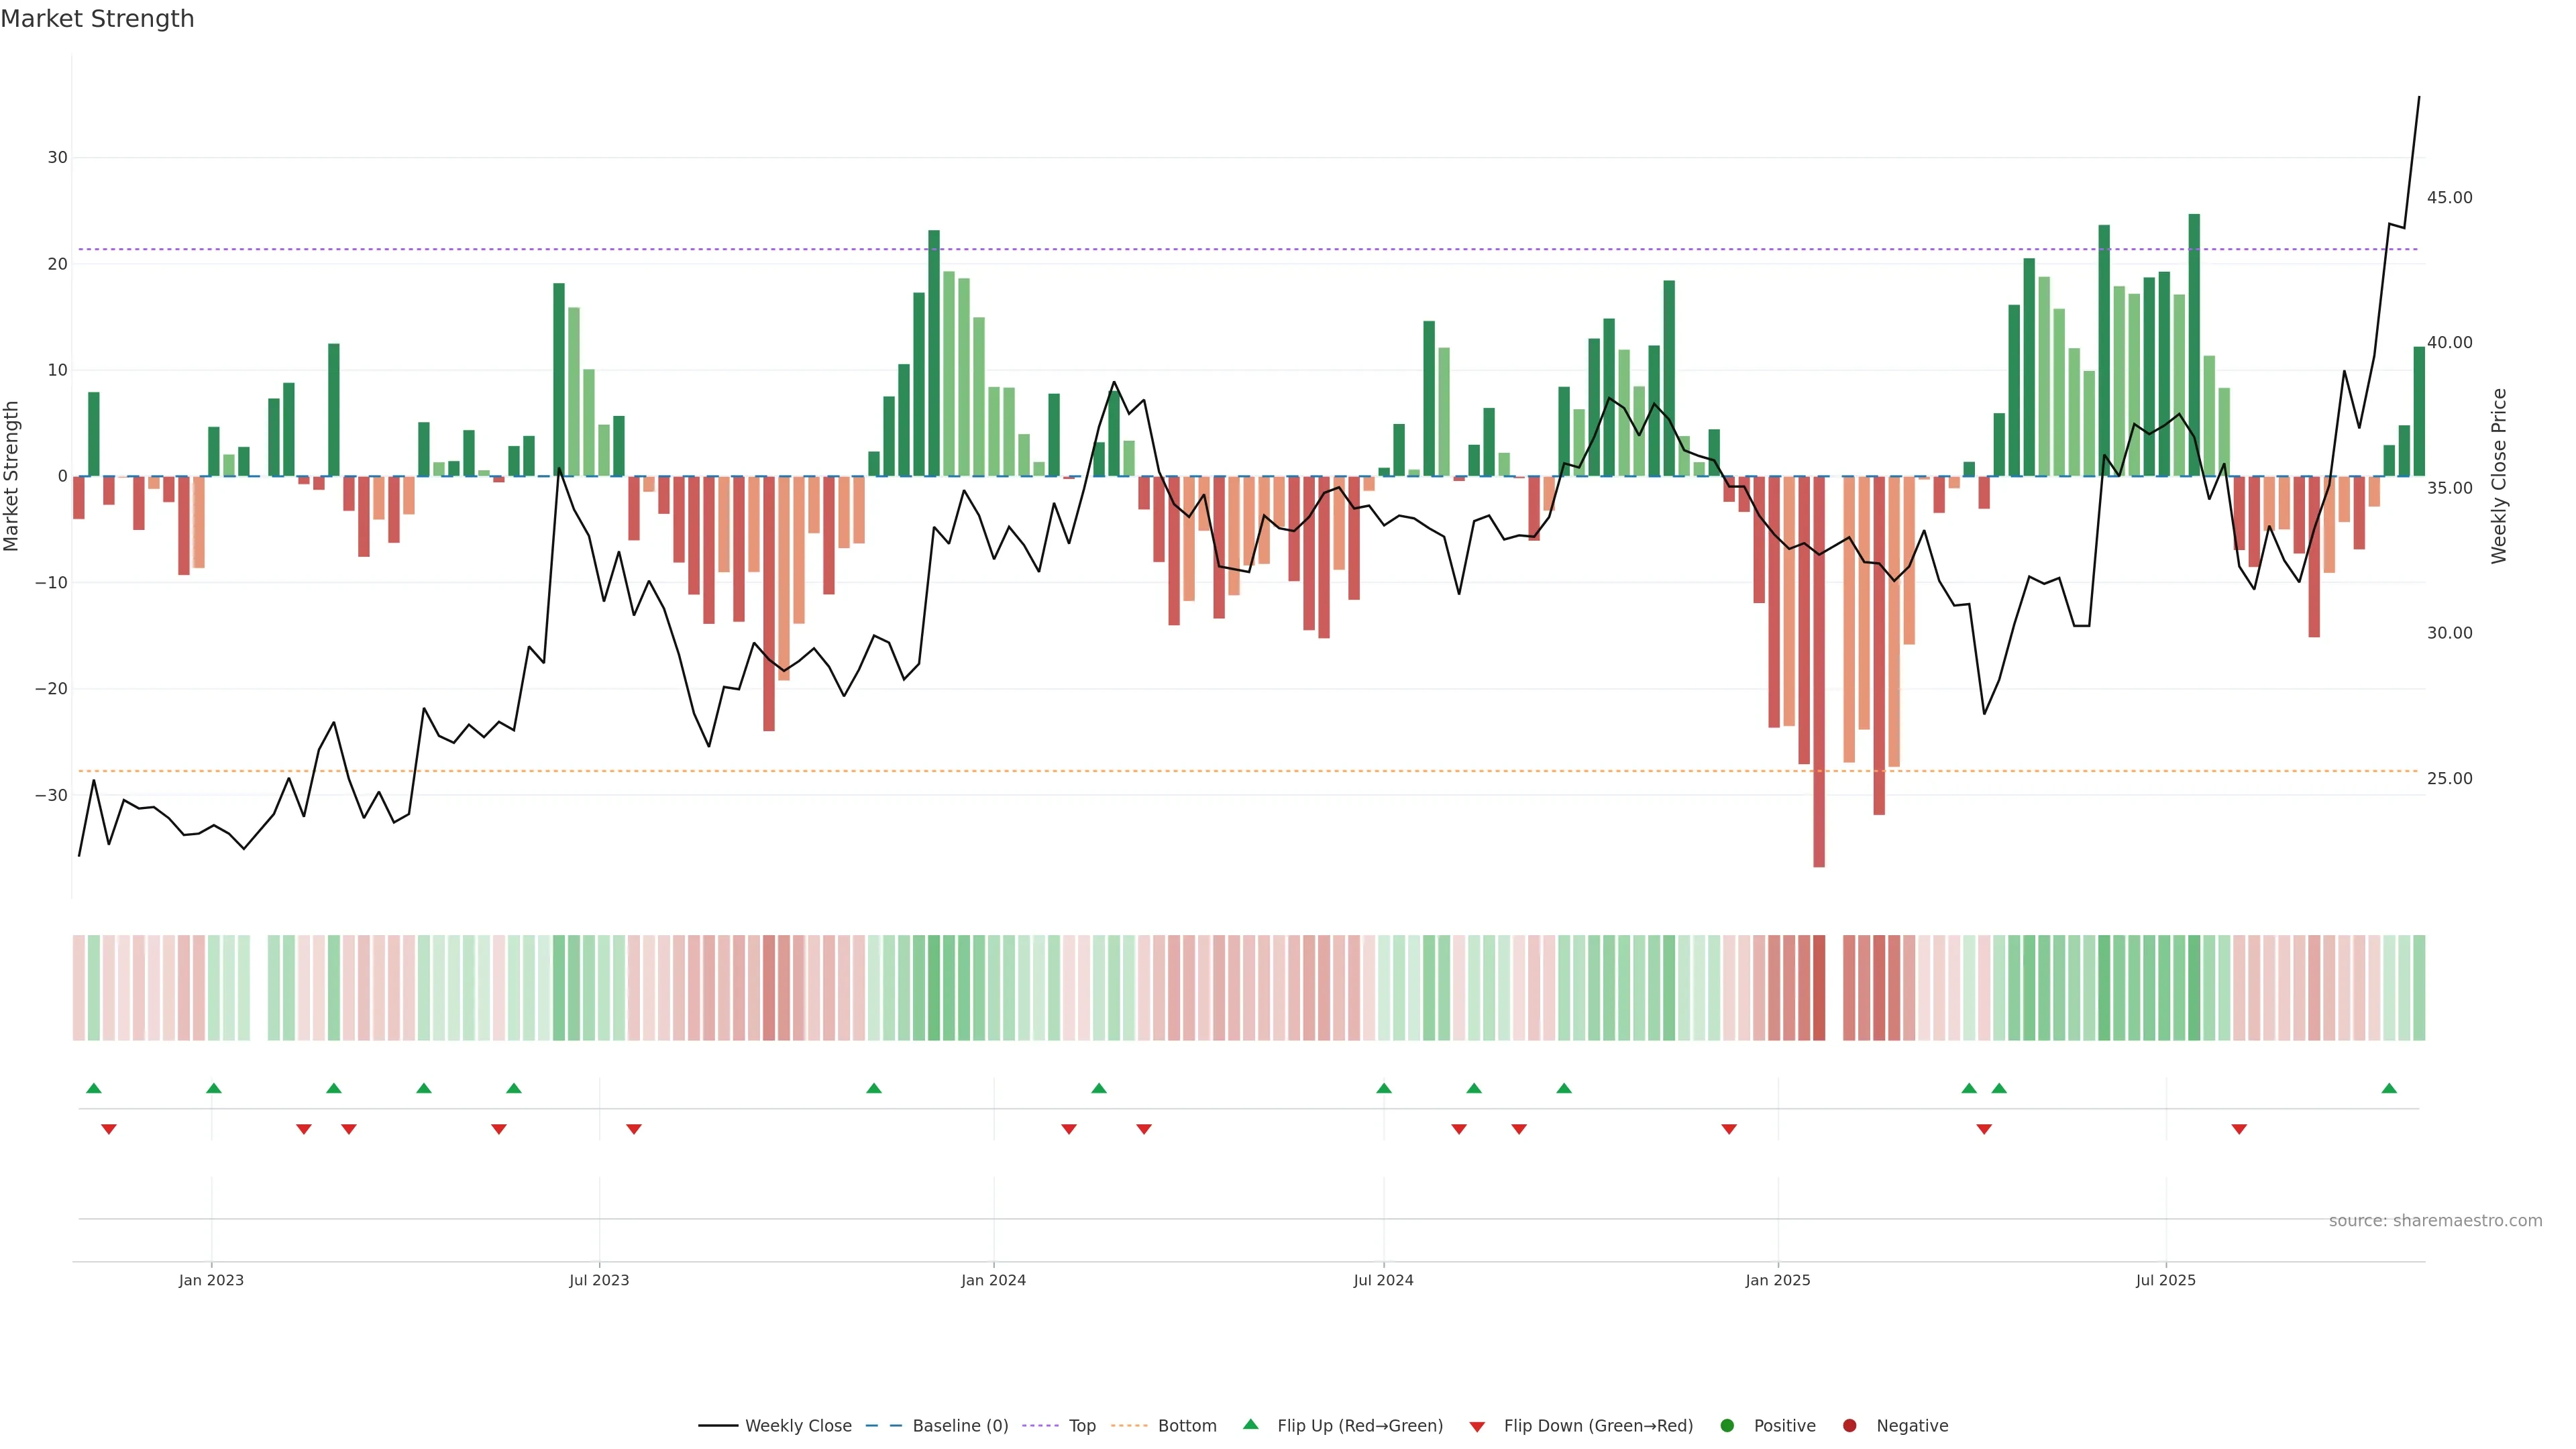Click the Negative red circle legend icon
Image resolution: width=2576 pixels, height=1449 pixels.
click(1849, 1426)
